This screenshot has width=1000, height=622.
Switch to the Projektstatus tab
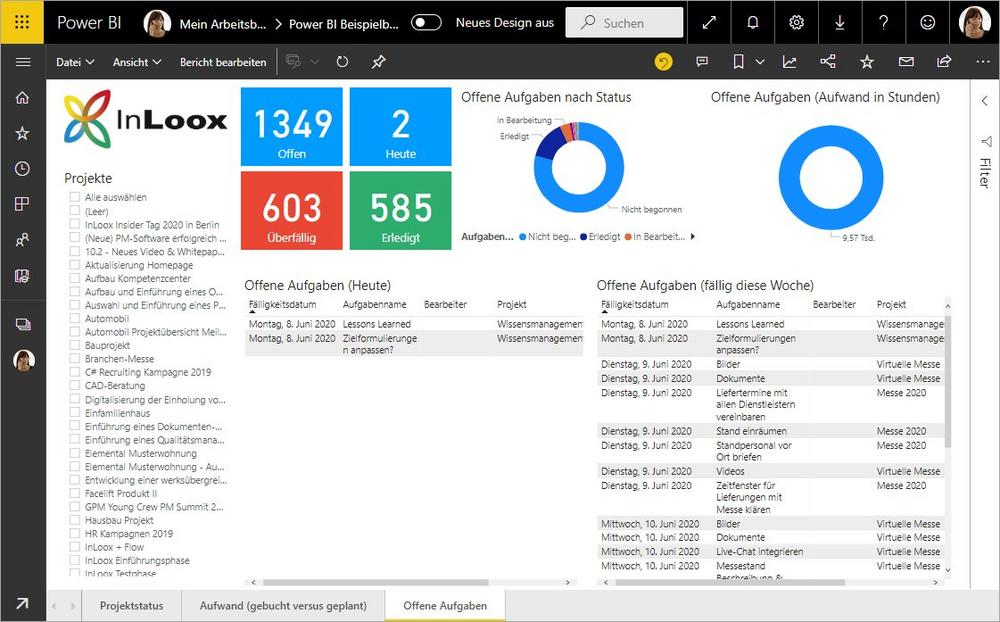coord(131,605)
